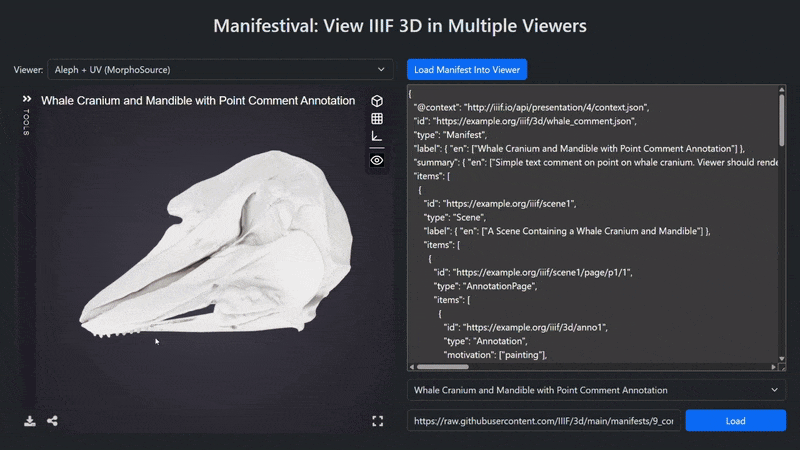This screenshot has height=450, width=800.
Task: Enter fullscreen mode in the viewer
Action: [x=378, y=421]
